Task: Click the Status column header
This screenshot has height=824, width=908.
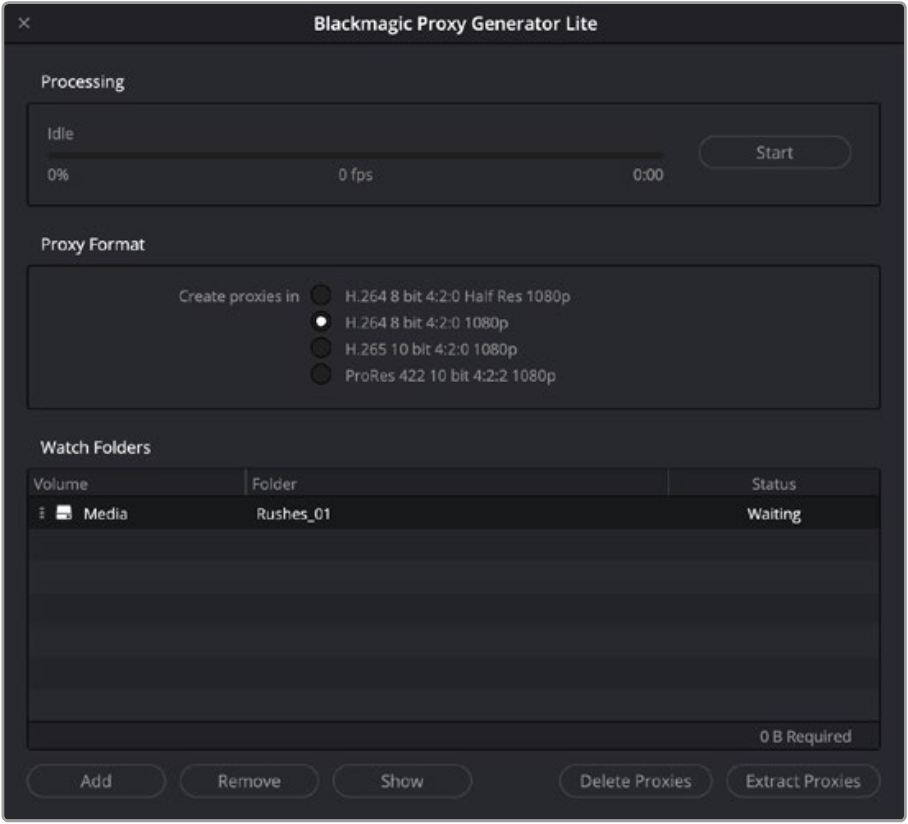Action: tap(774, 484)
